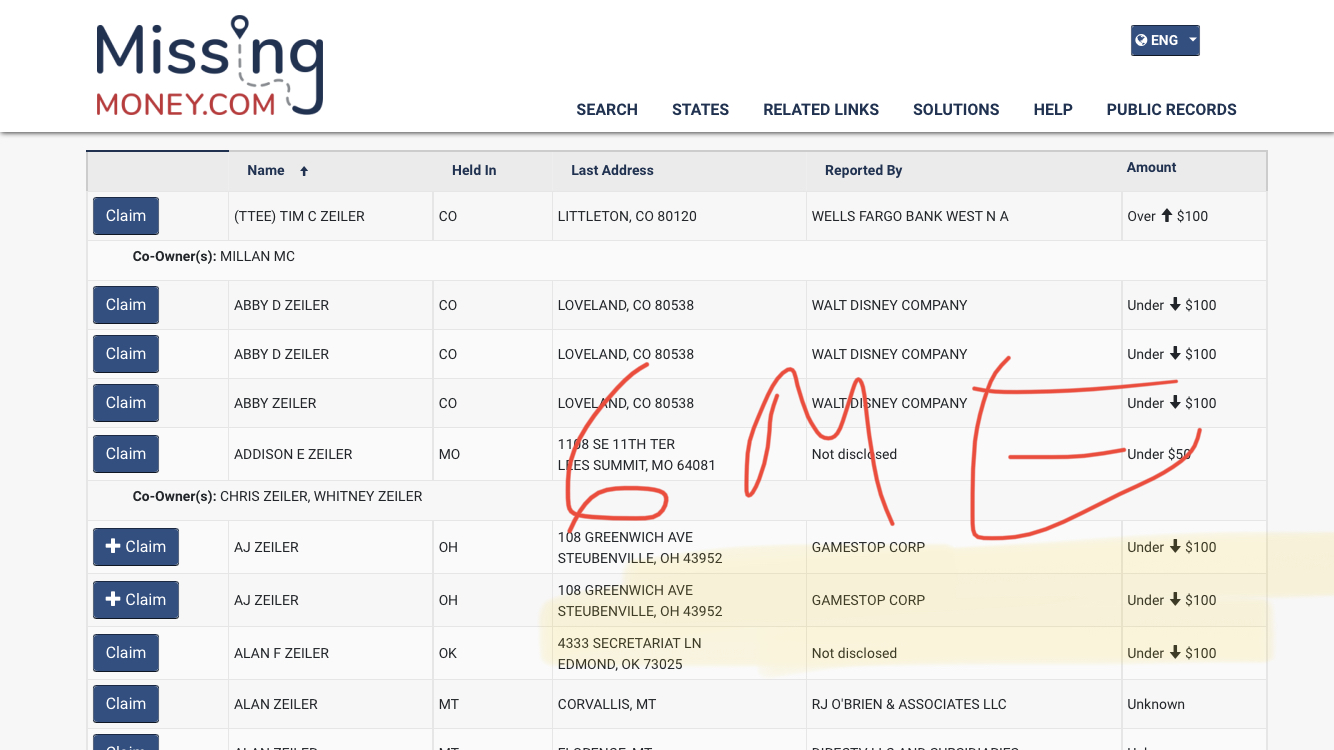1334x750 pixels.
Task: Click the globe icon in language button
Action: [1142, 41]
